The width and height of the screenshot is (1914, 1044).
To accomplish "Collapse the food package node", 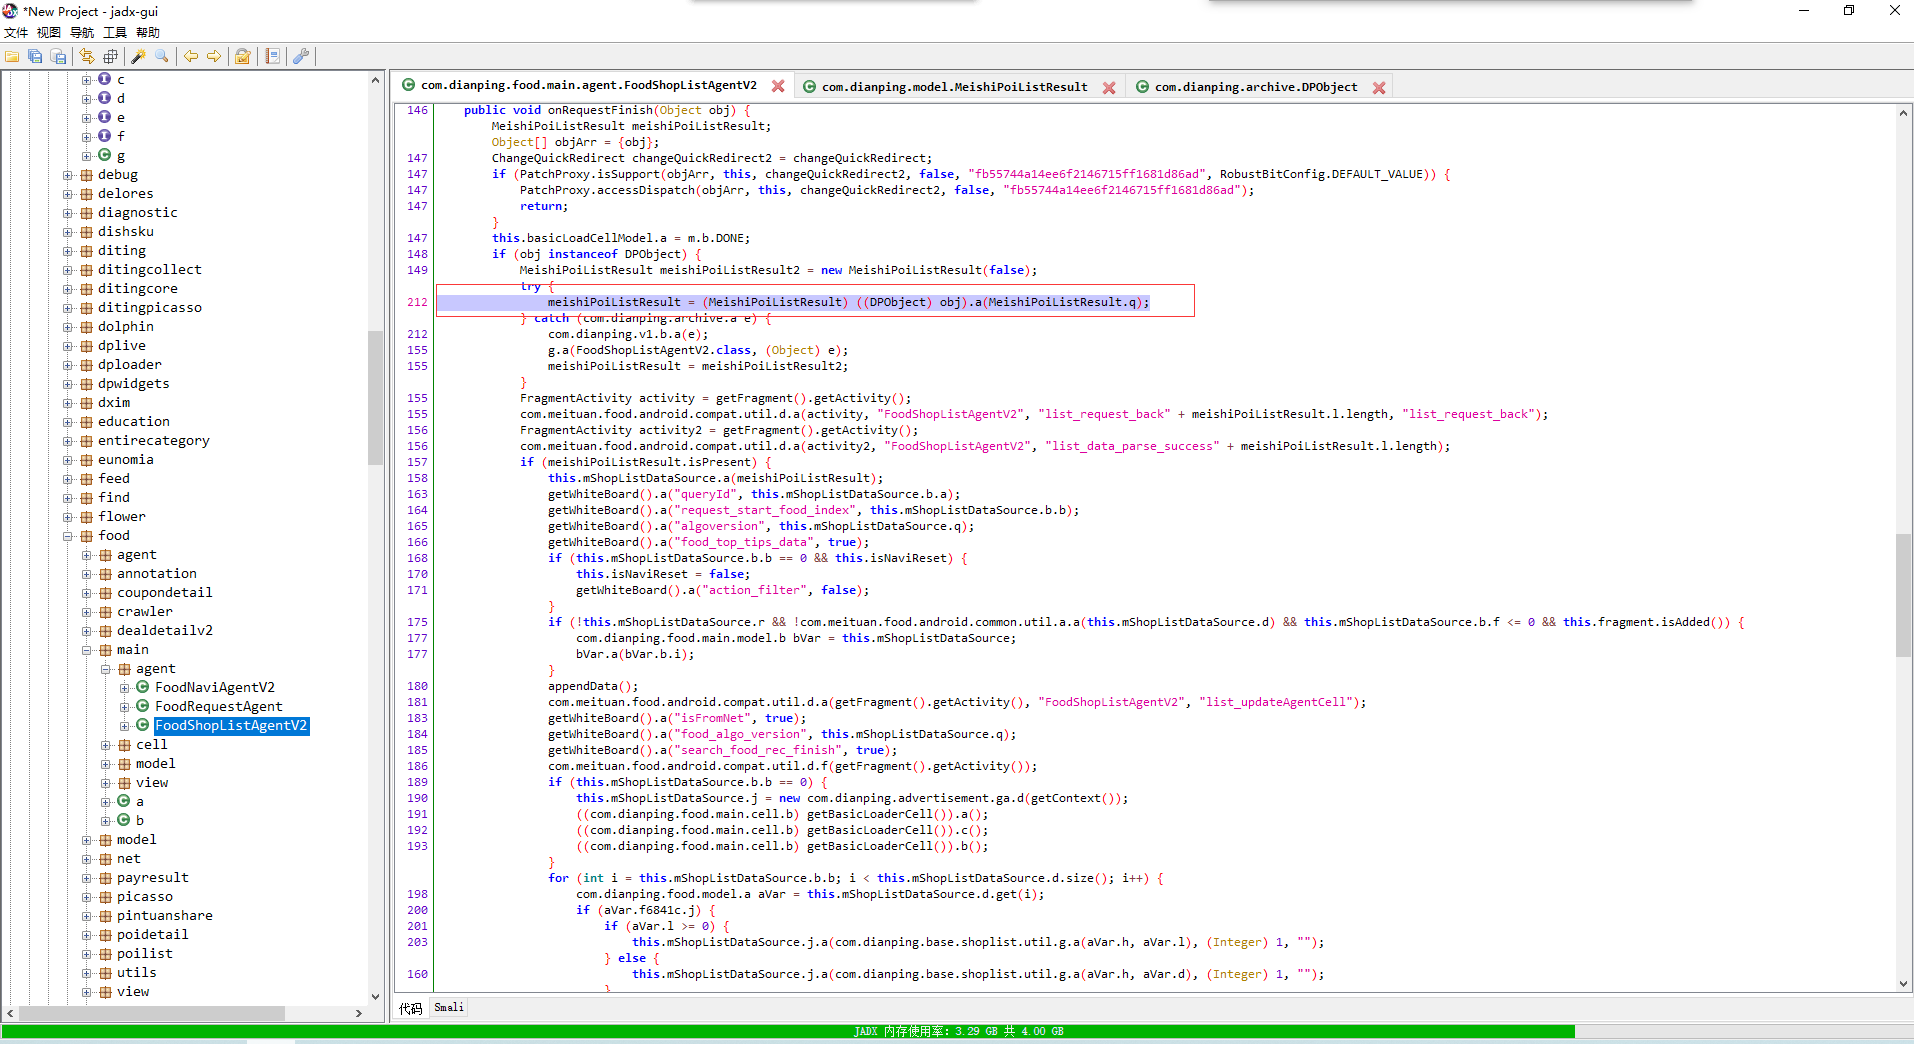I will (x=68, y=536).
